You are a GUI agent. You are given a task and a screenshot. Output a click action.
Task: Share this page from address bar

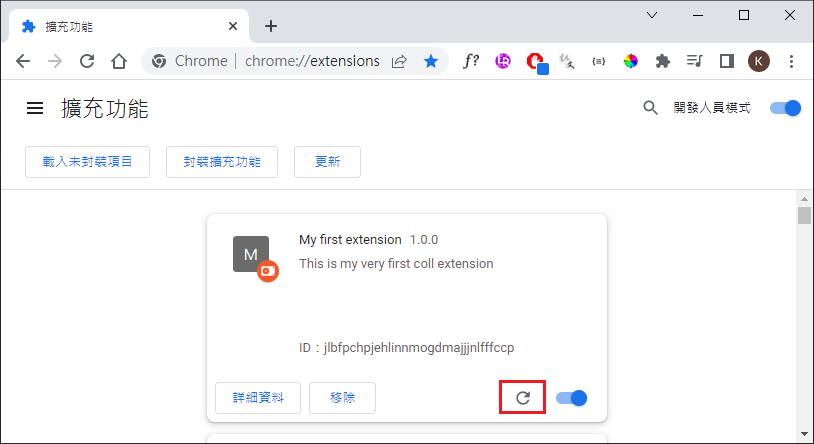tap(399, 61)
